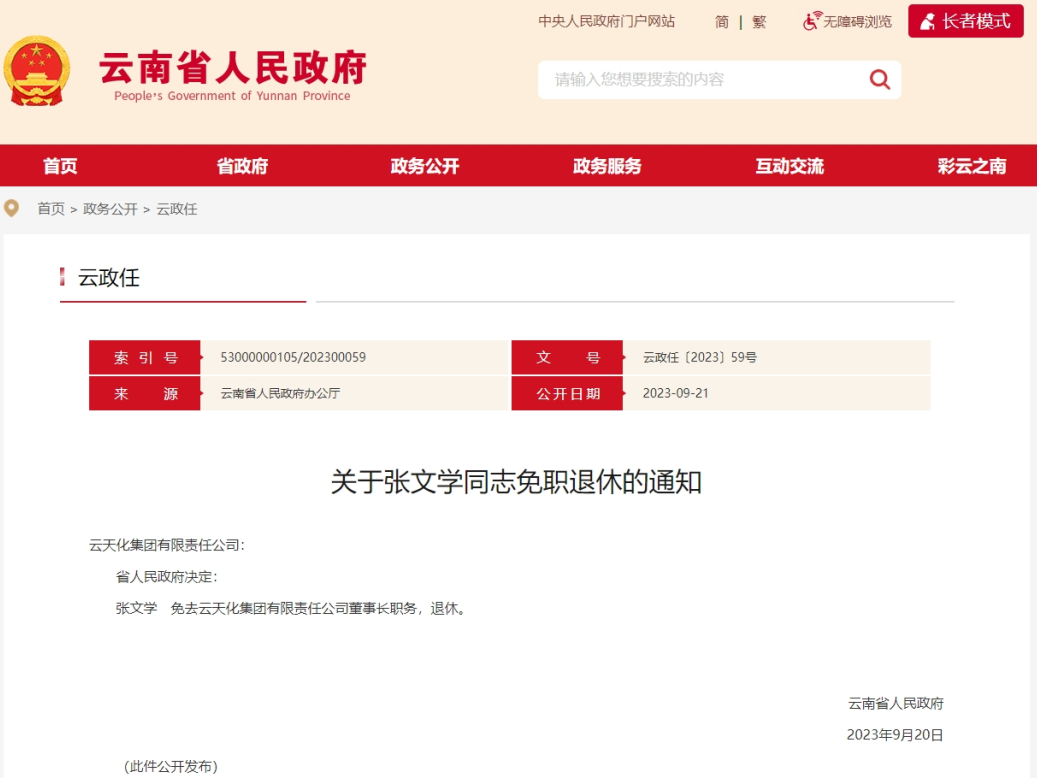
Task: Click the note (此件公开发布)
Action: (171, 767)
